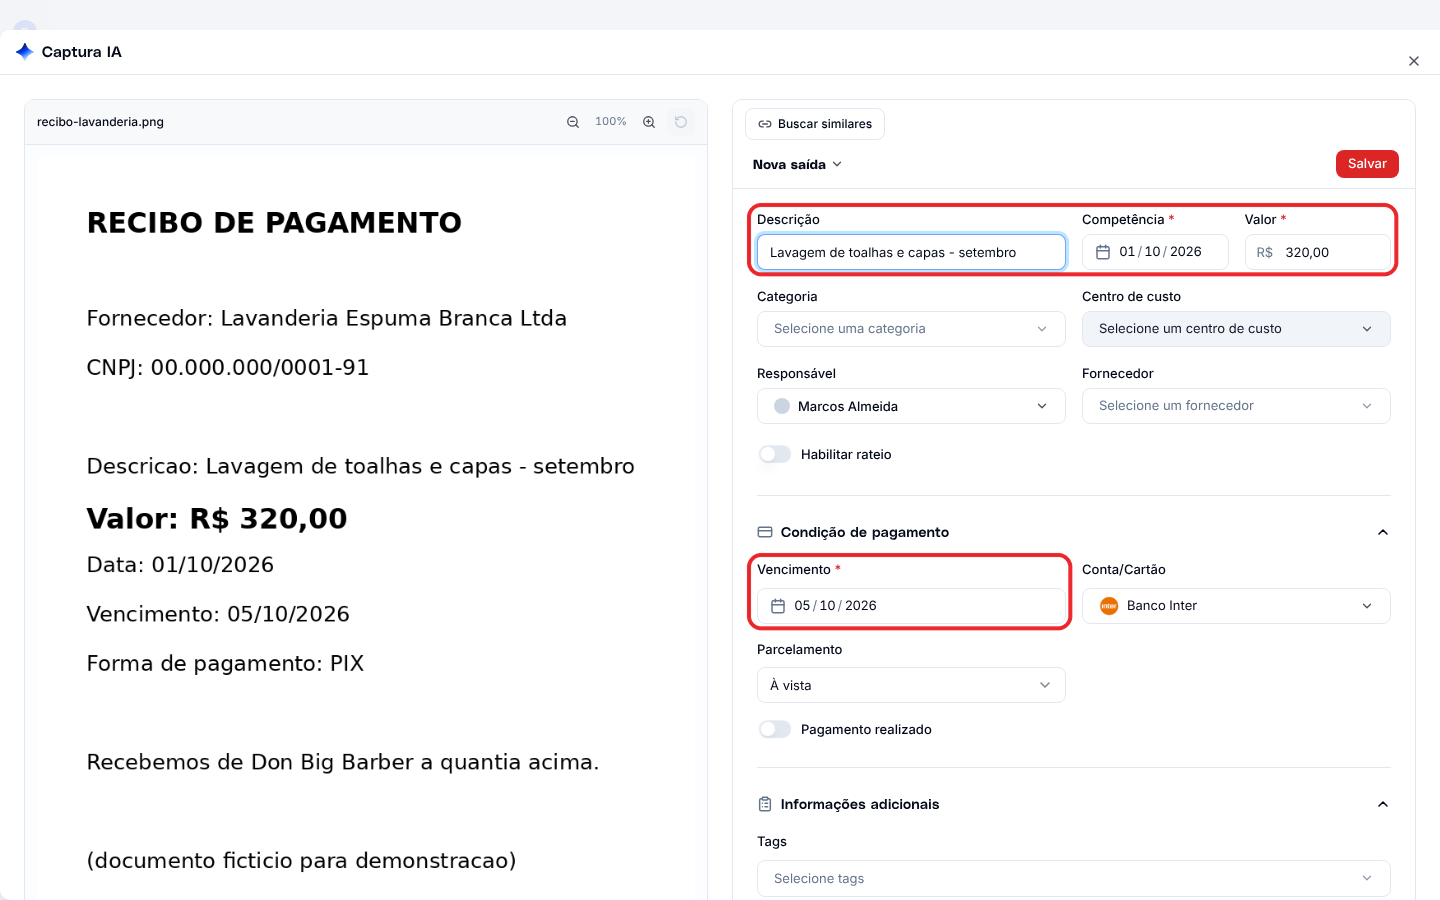1440x900 pixels.
Task: Close the Captura IA dialog
Action: pyautogui.click(x=1414, y=61)
